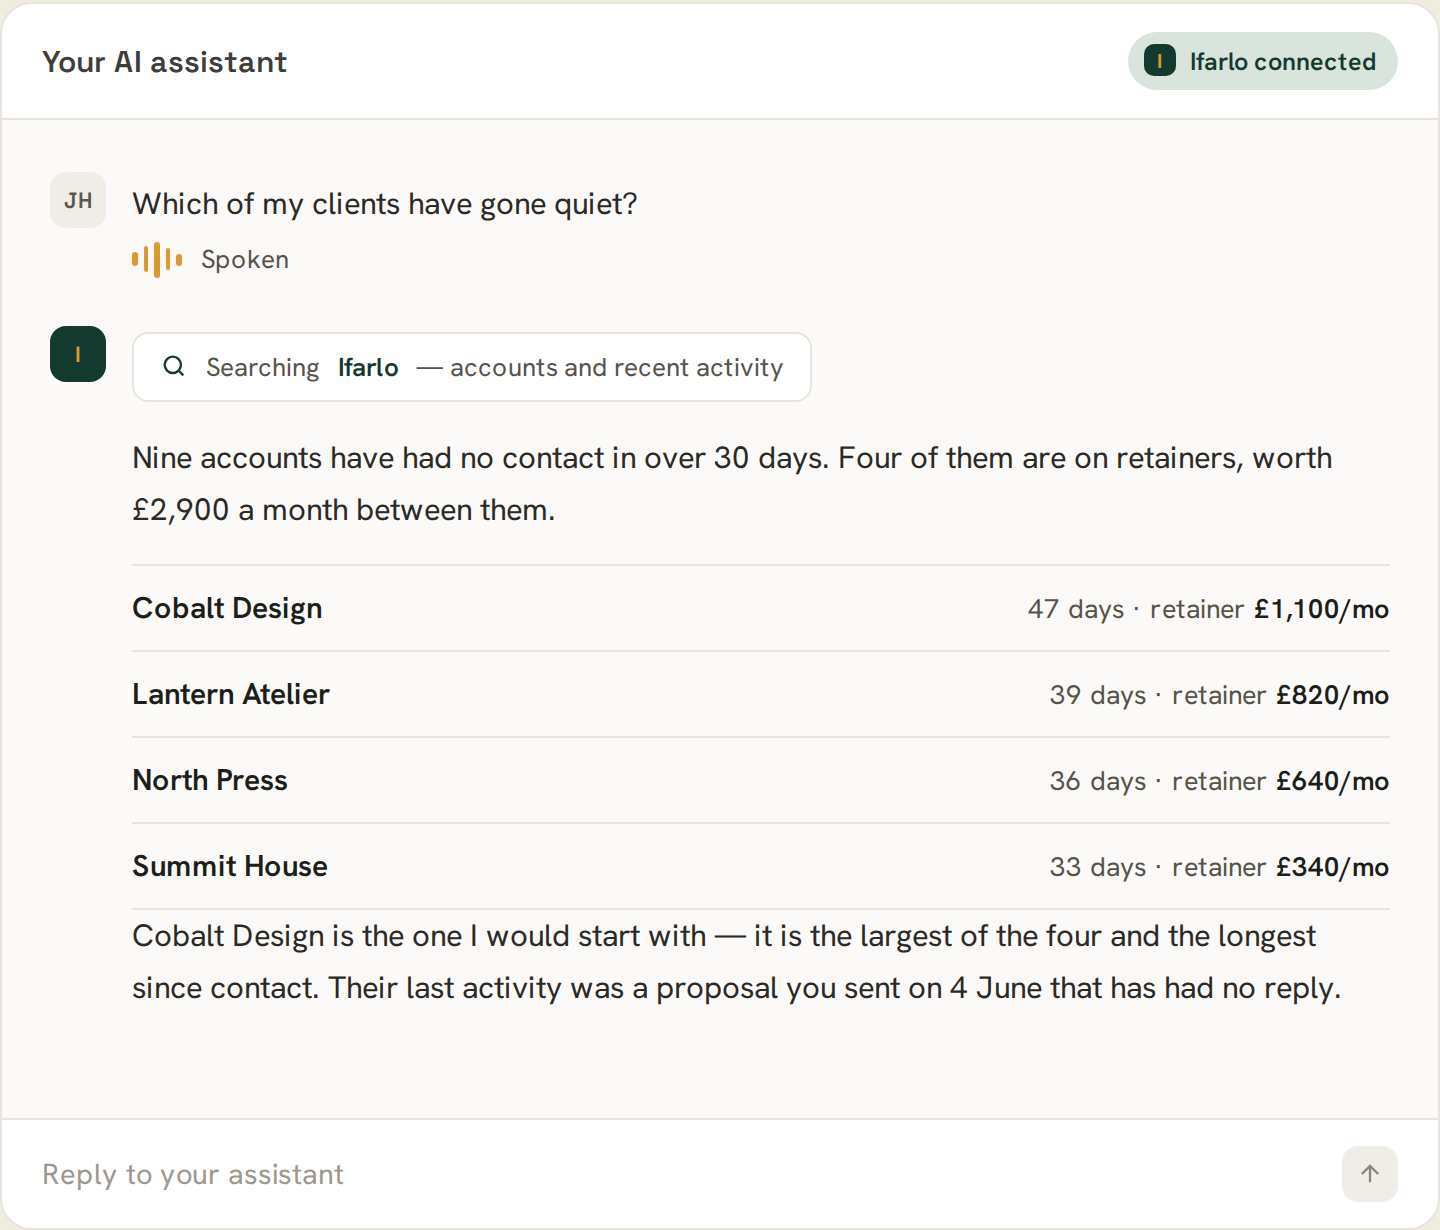Click the Ifarlo logo in connected badge
The height and width of the screenshot is (1230, 1440).
pyautogui.click(x=1159, y=61)
